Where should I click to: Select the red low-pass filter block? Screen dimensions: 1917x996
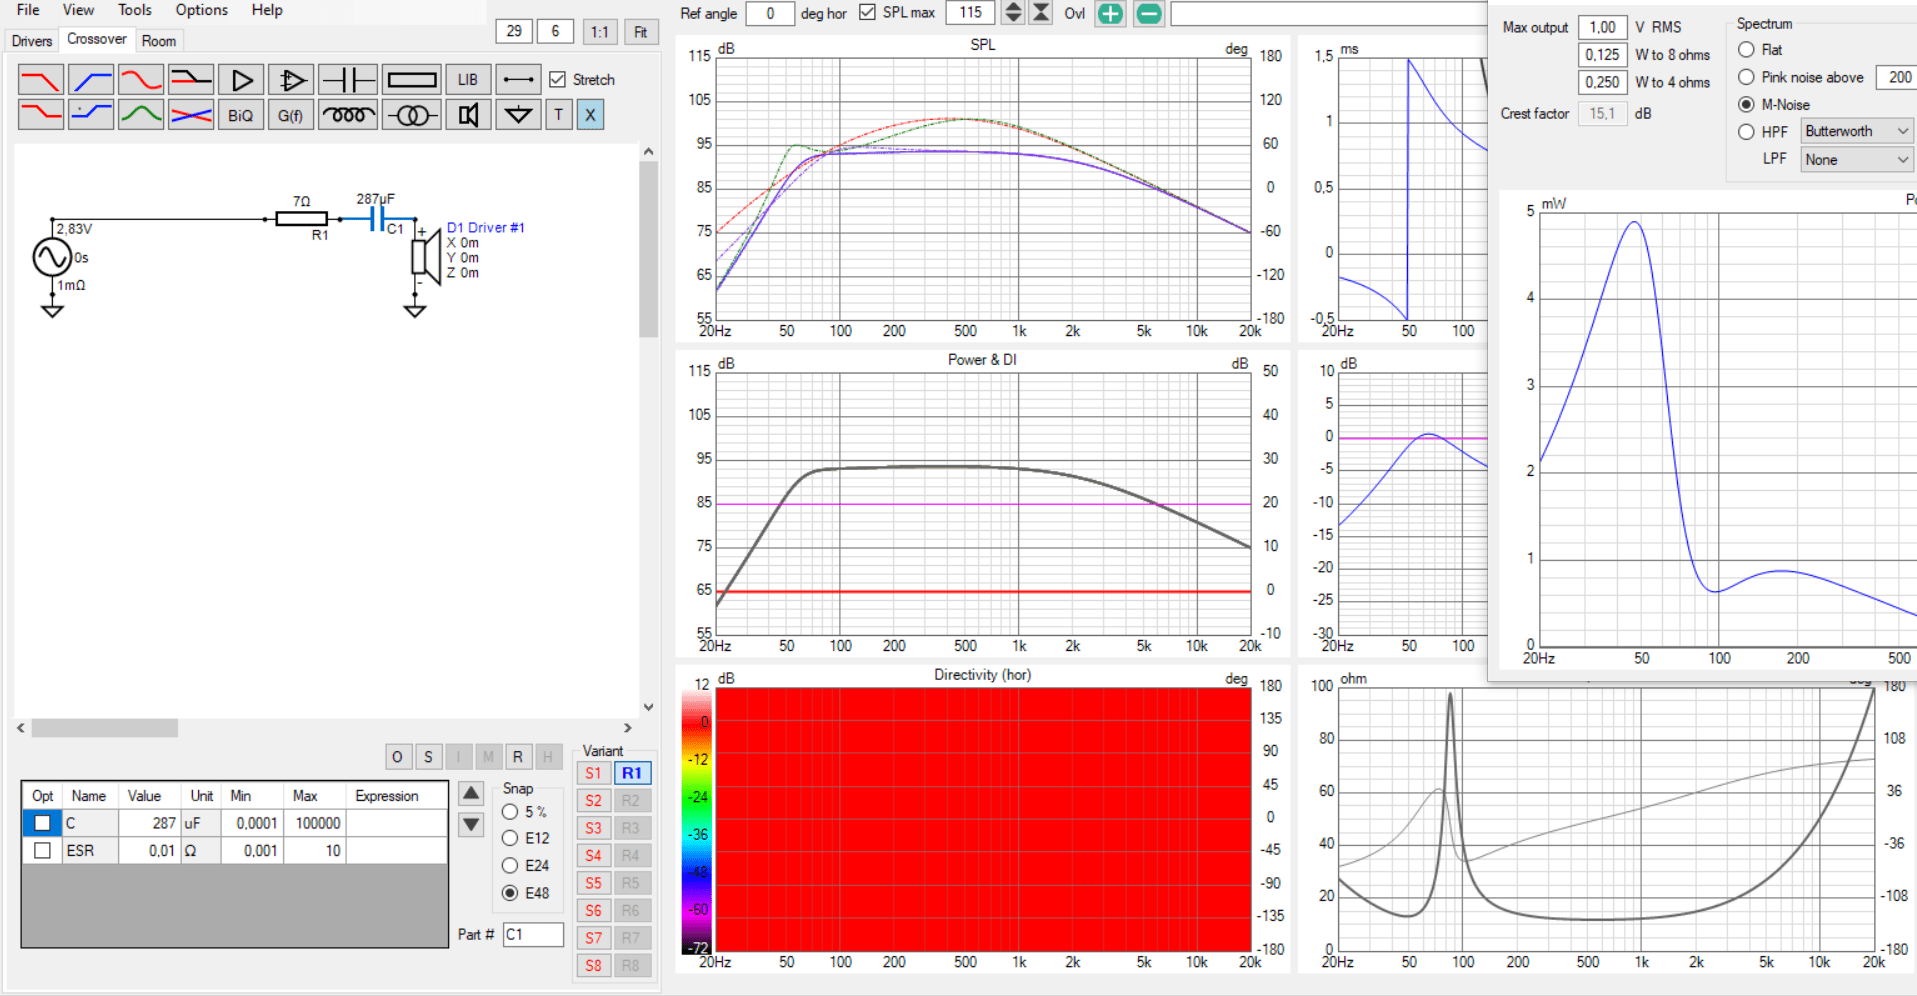pos(41,80)
